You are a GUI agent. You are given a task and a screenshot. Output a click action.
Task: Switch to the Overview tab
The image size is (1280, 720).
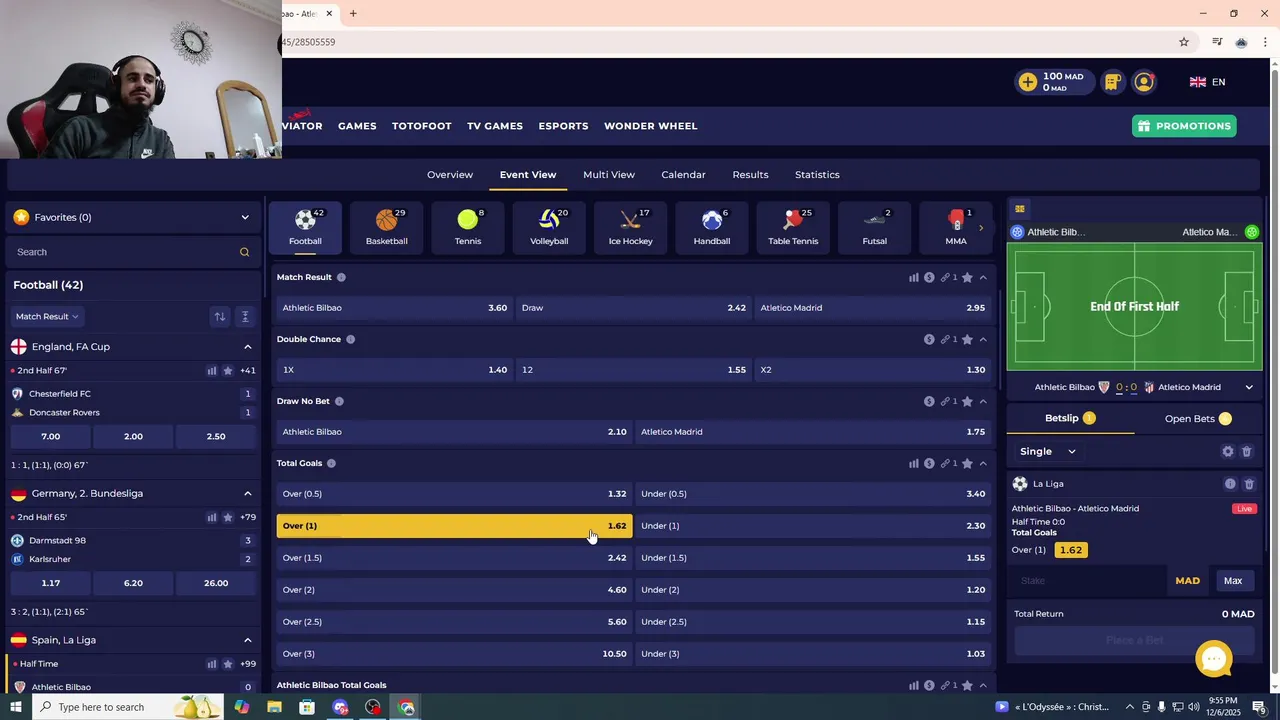tap(450, 174)
